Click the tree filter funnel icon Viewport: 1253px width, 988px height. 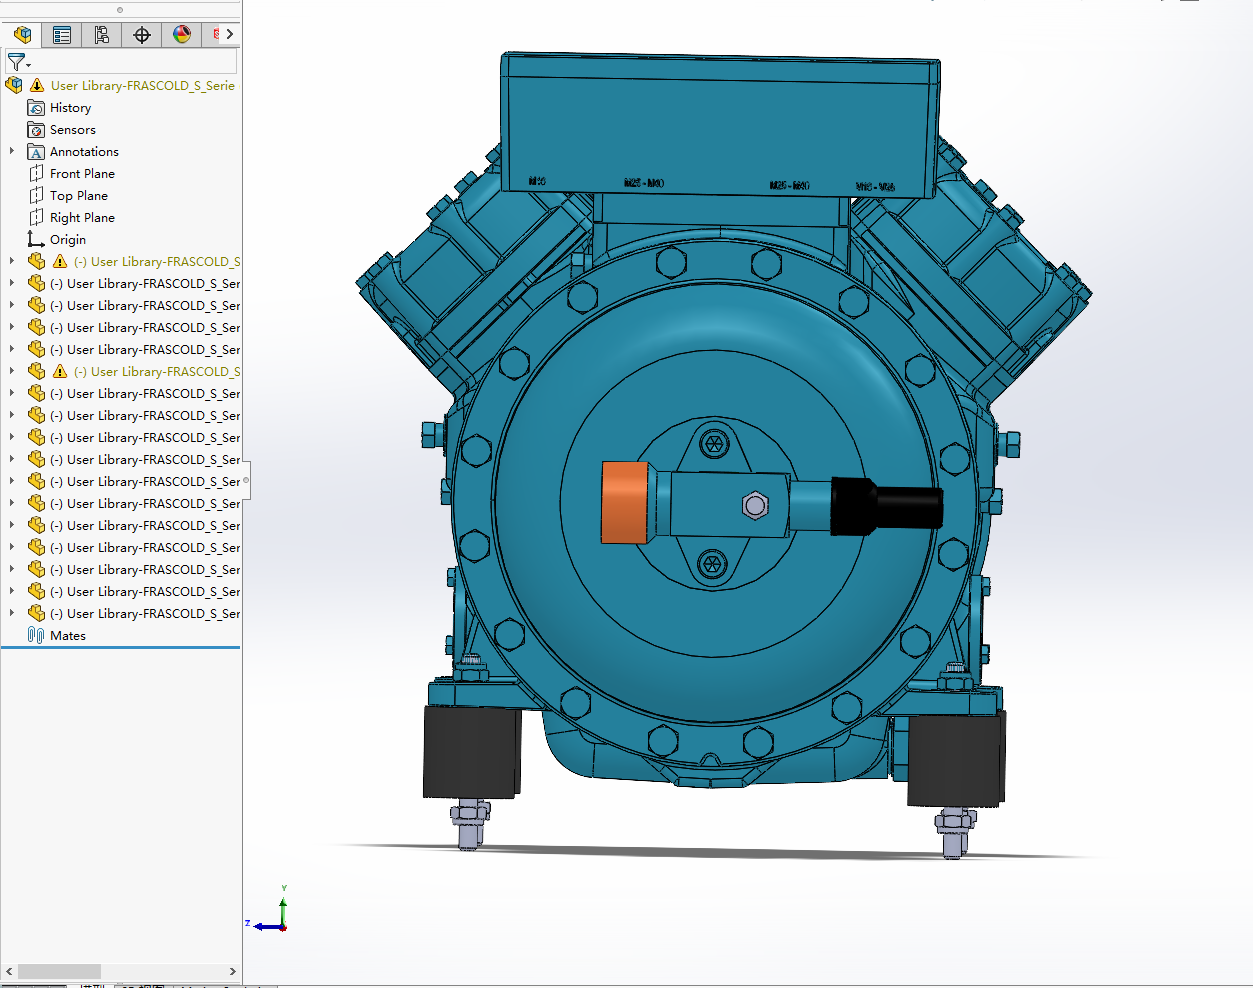tap(17, 62)
